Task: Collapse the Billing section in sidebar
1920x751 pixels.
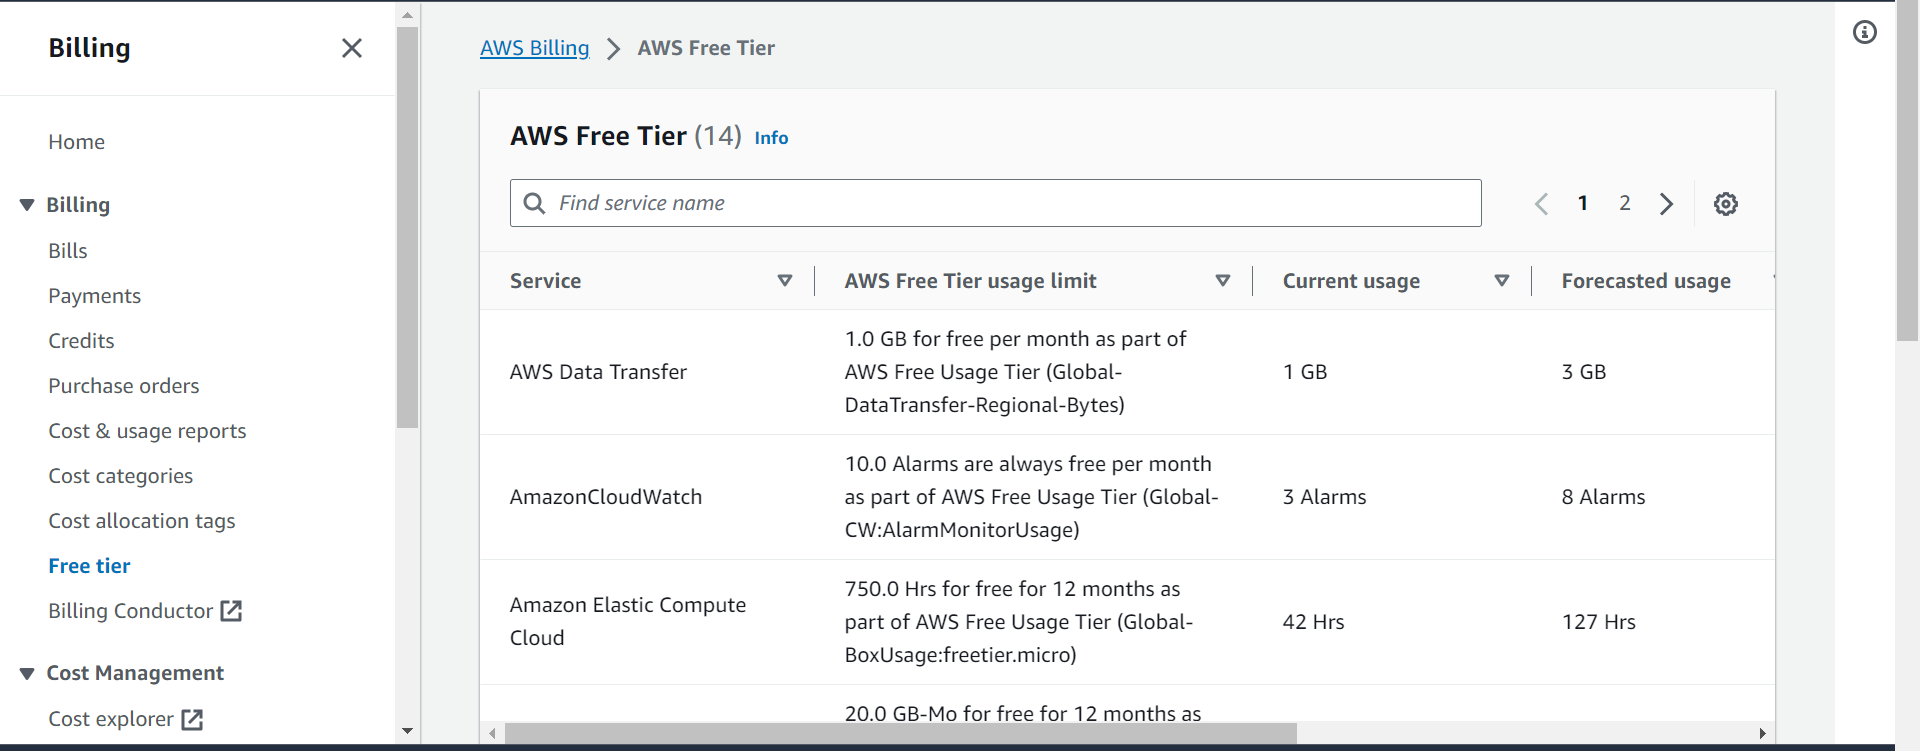Action: coord(27,205)
